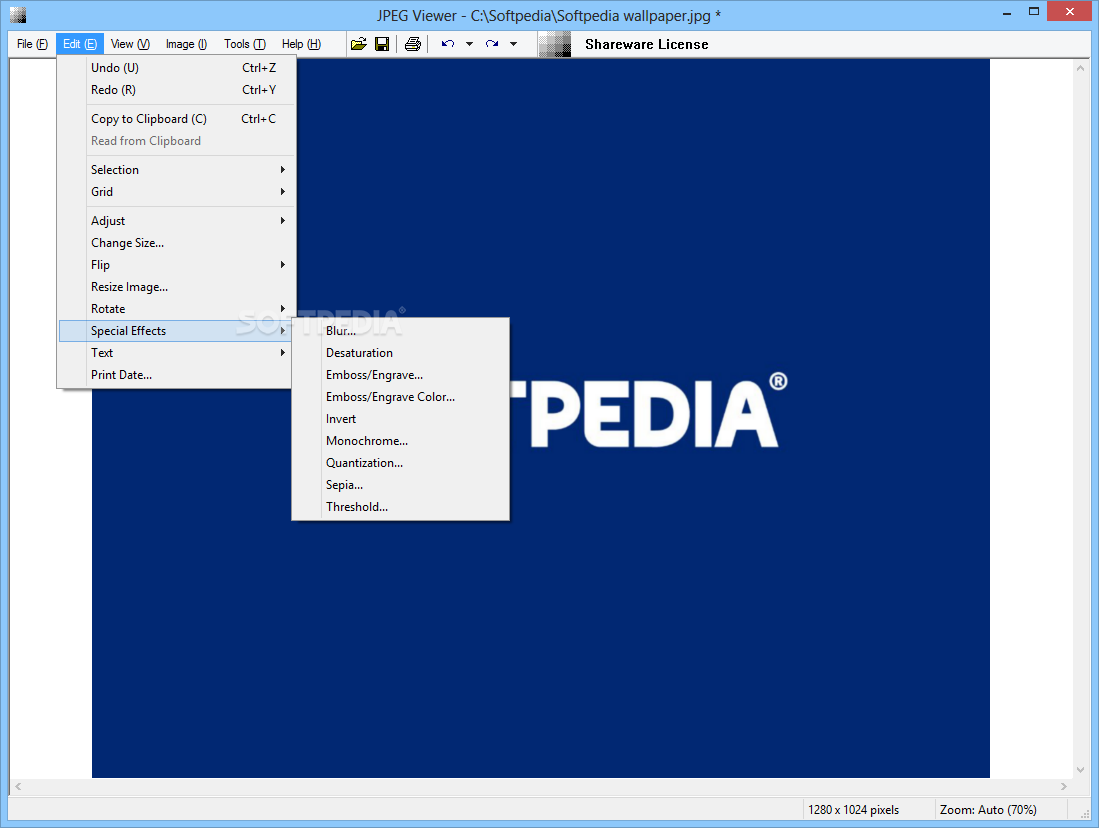Screen dimensions: 1099x828
Task: Open the Quantization... effect
Action: pyautogui.click(x=400, y=463)
